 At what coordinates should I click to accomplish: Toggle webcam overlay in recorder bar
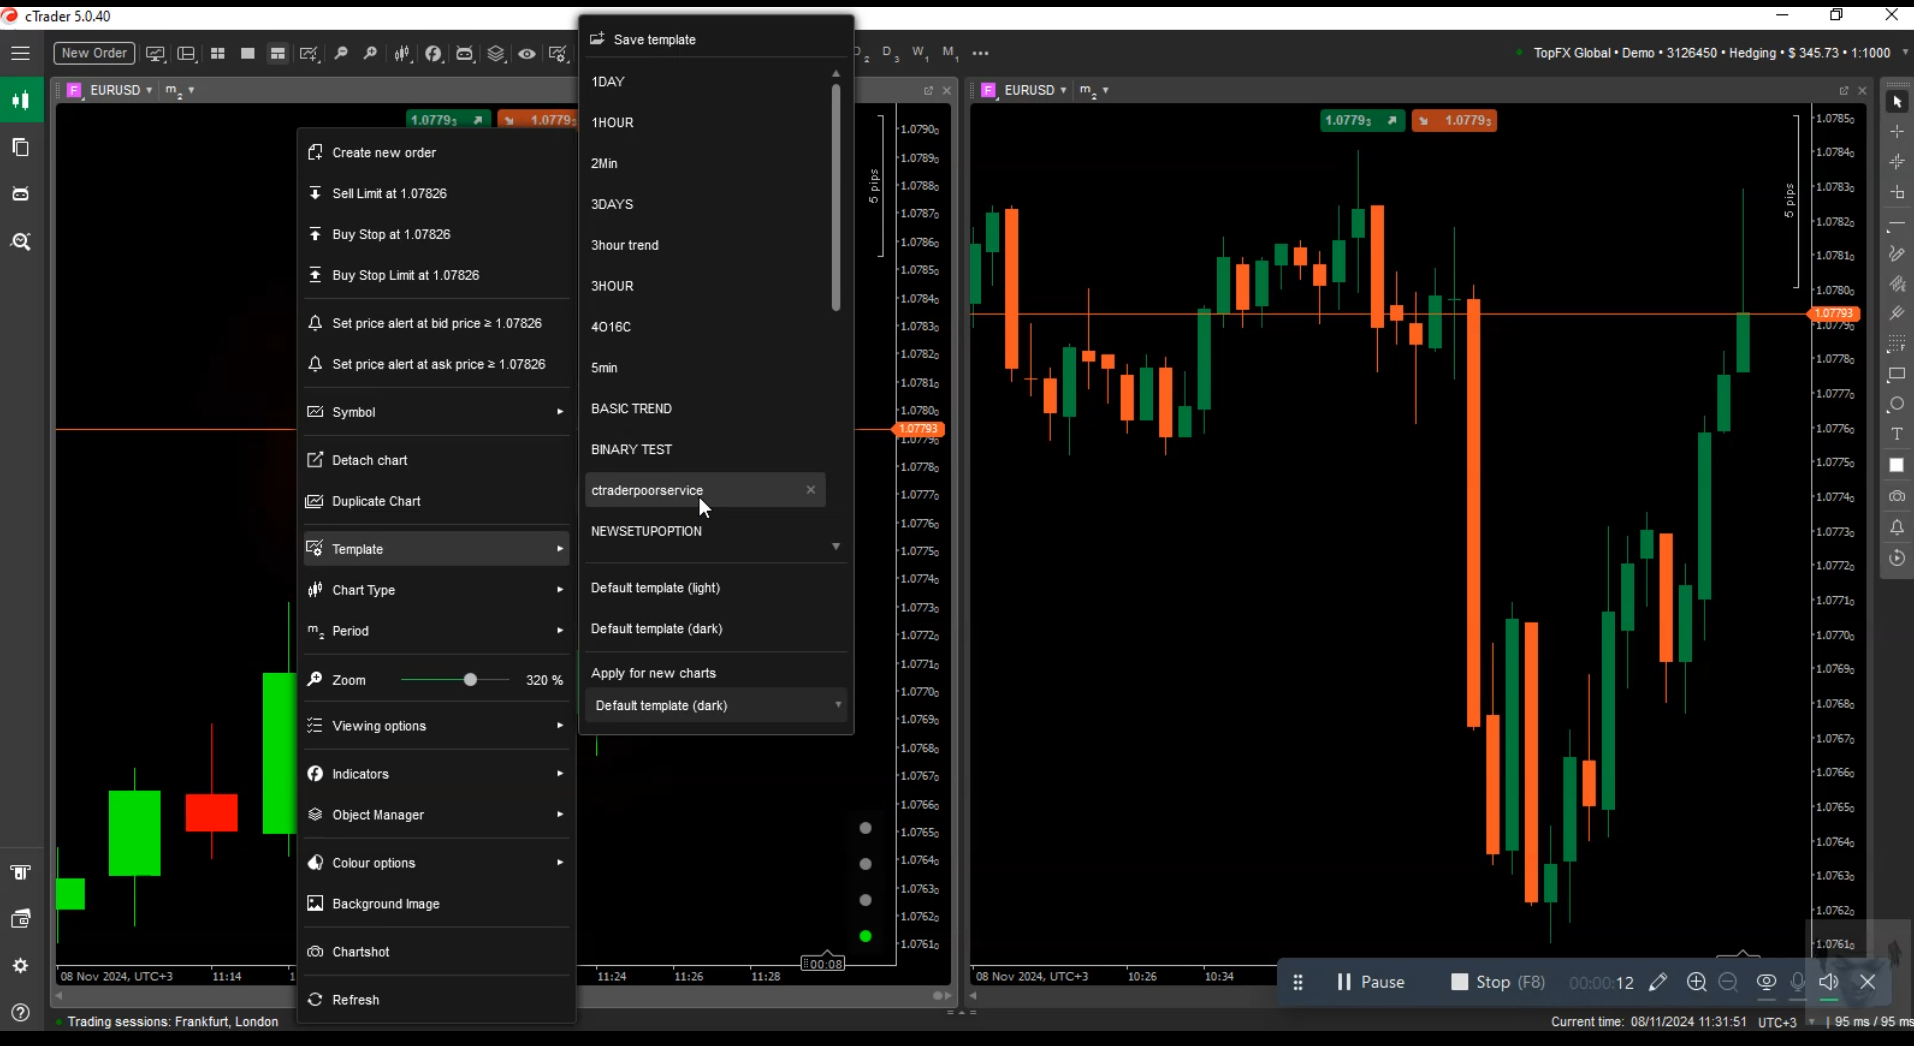1766,982
